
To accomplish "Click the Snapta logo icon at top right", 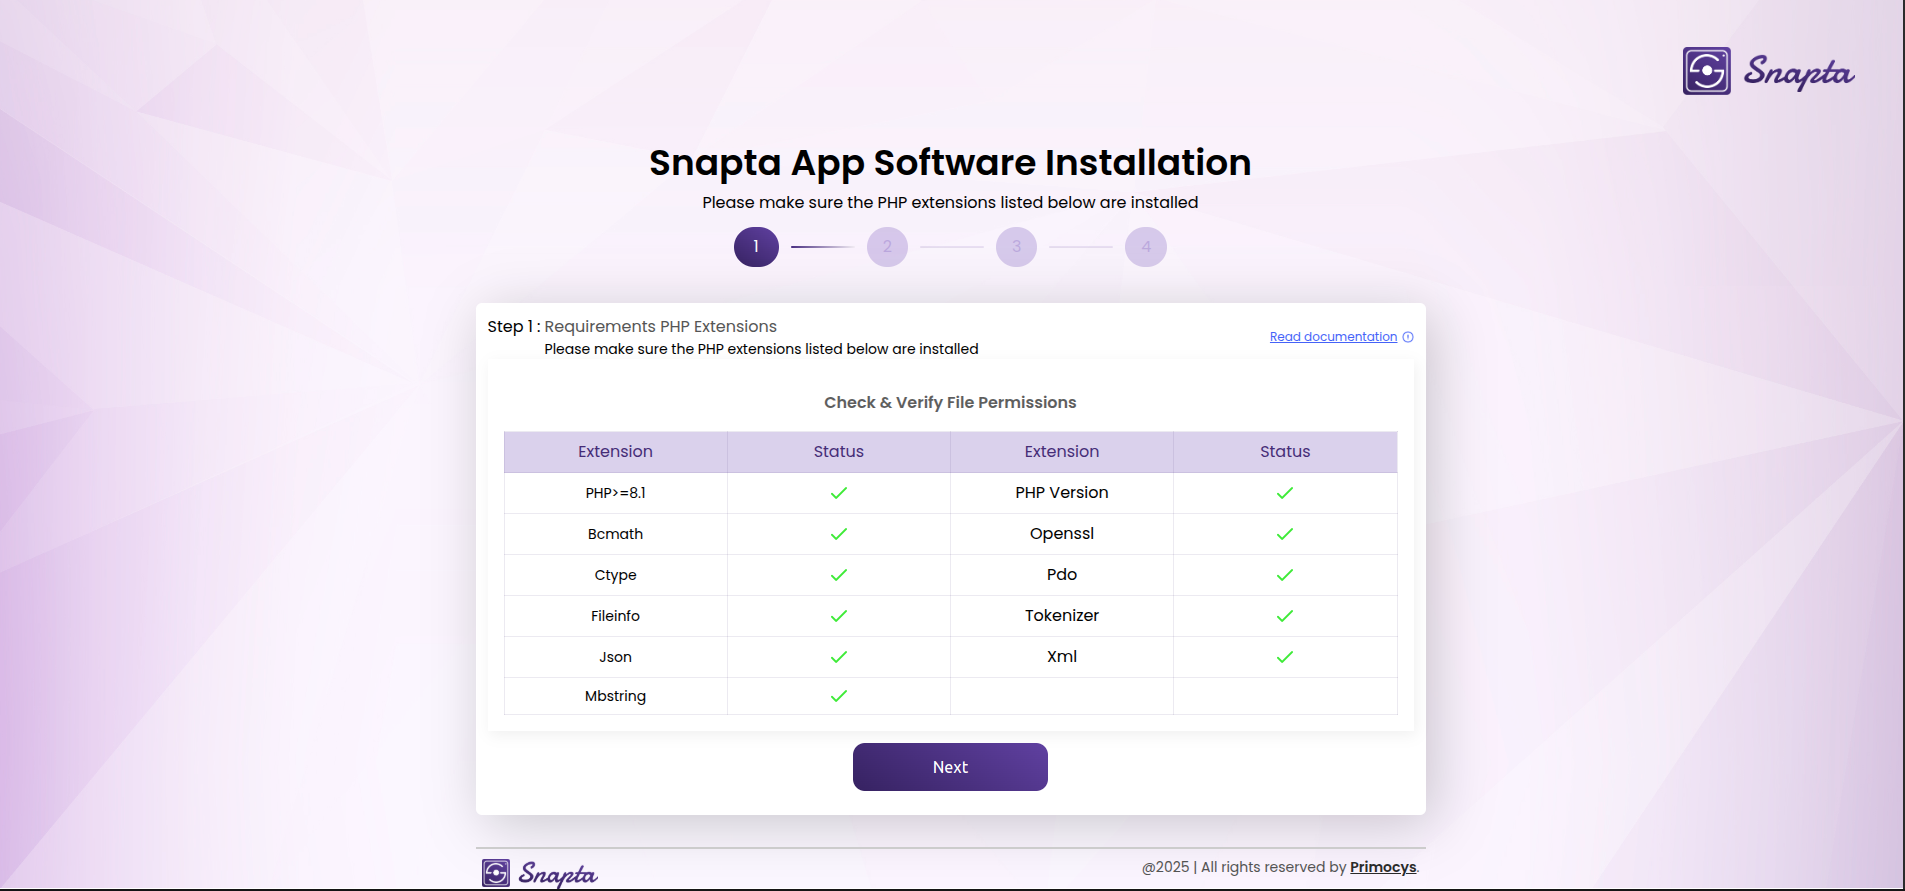I will [1706, 71].
